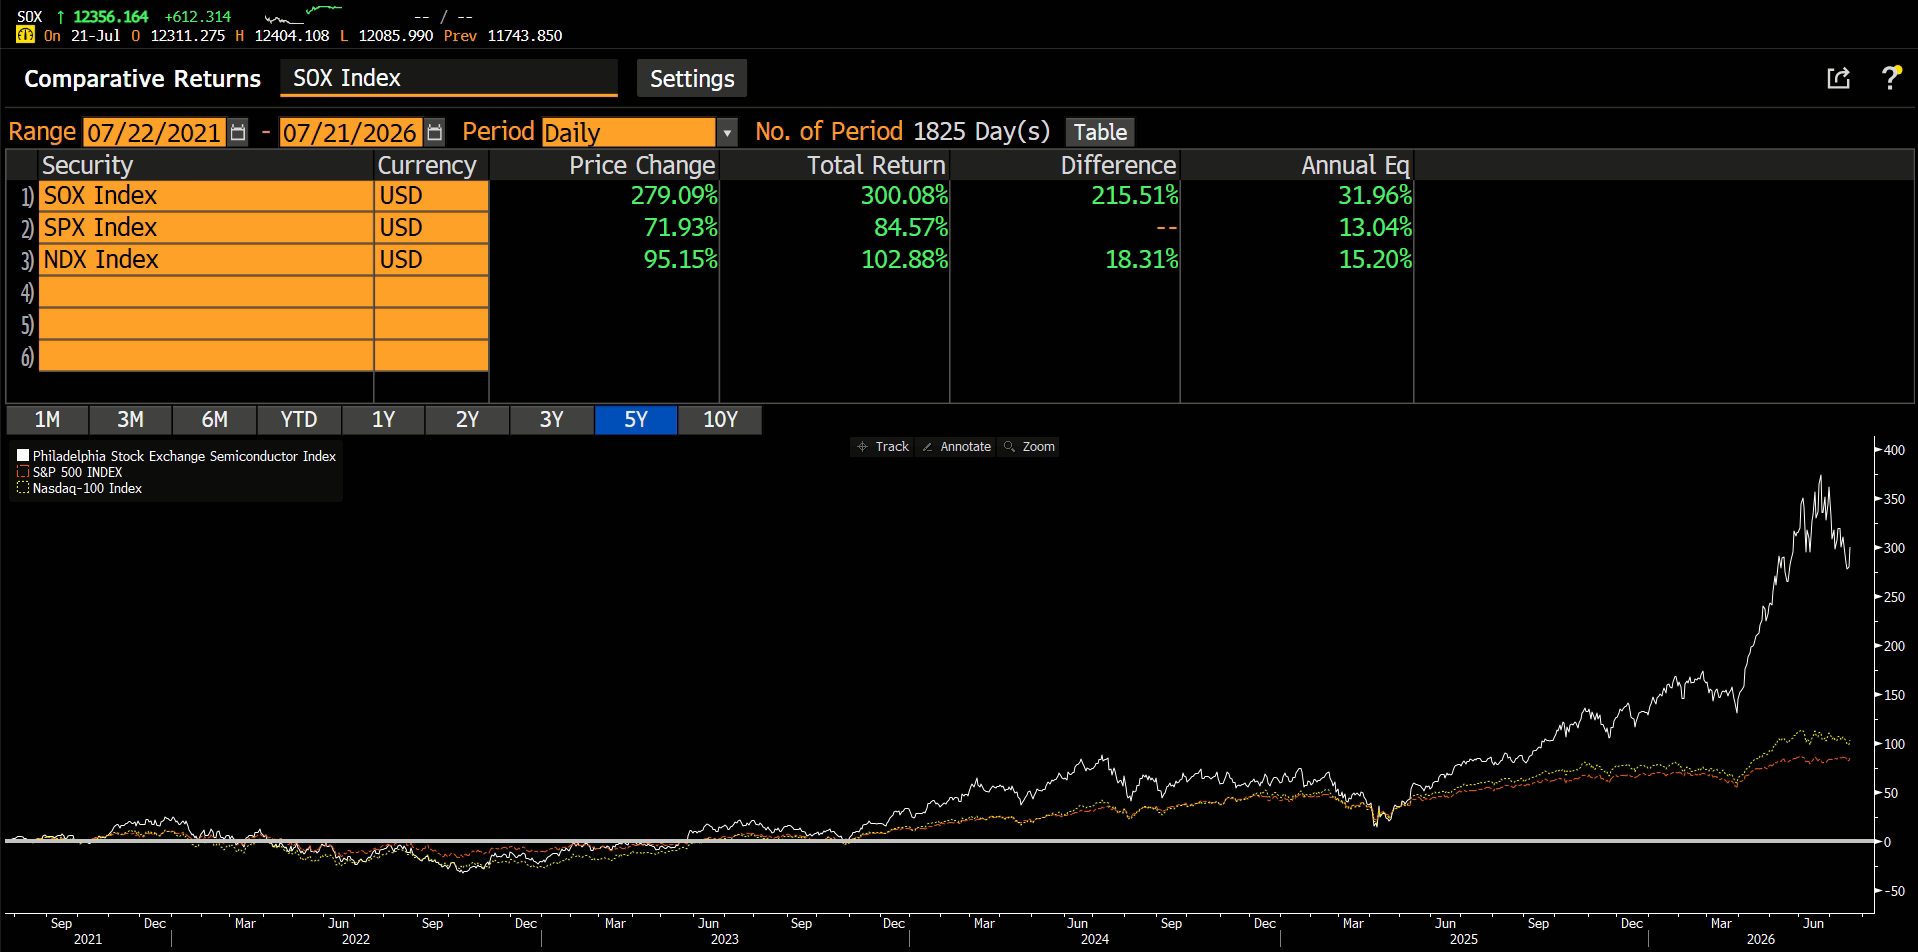Open the Settings button

[692, 78]
